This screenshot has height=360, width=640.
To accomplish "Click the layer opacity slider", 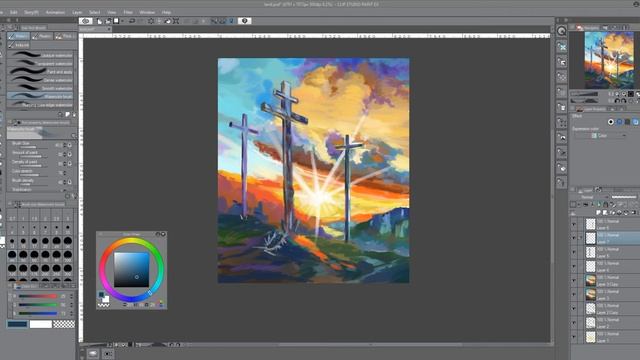I will 624,197.
